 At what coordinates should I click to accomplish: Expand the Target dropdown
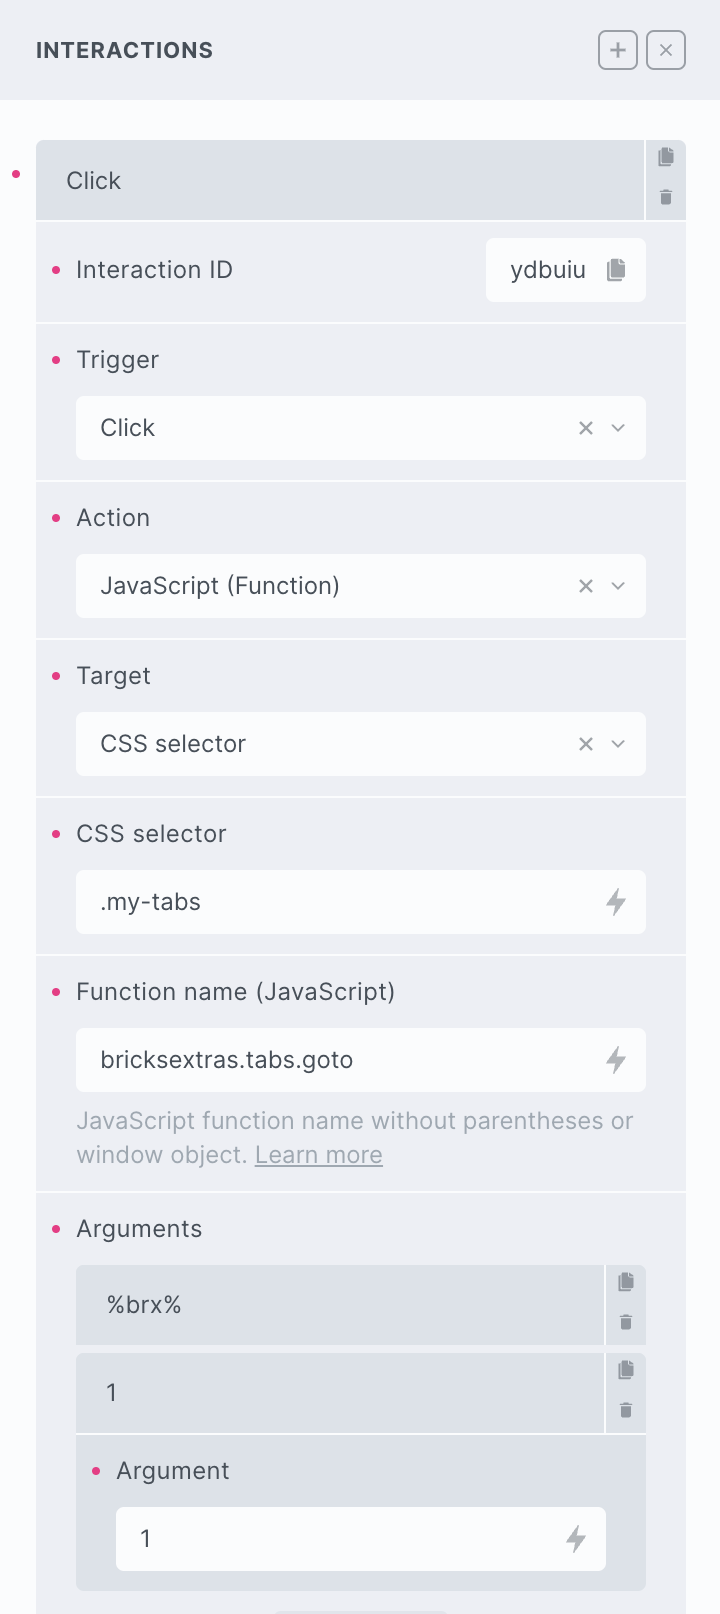(x=618, y=744)
